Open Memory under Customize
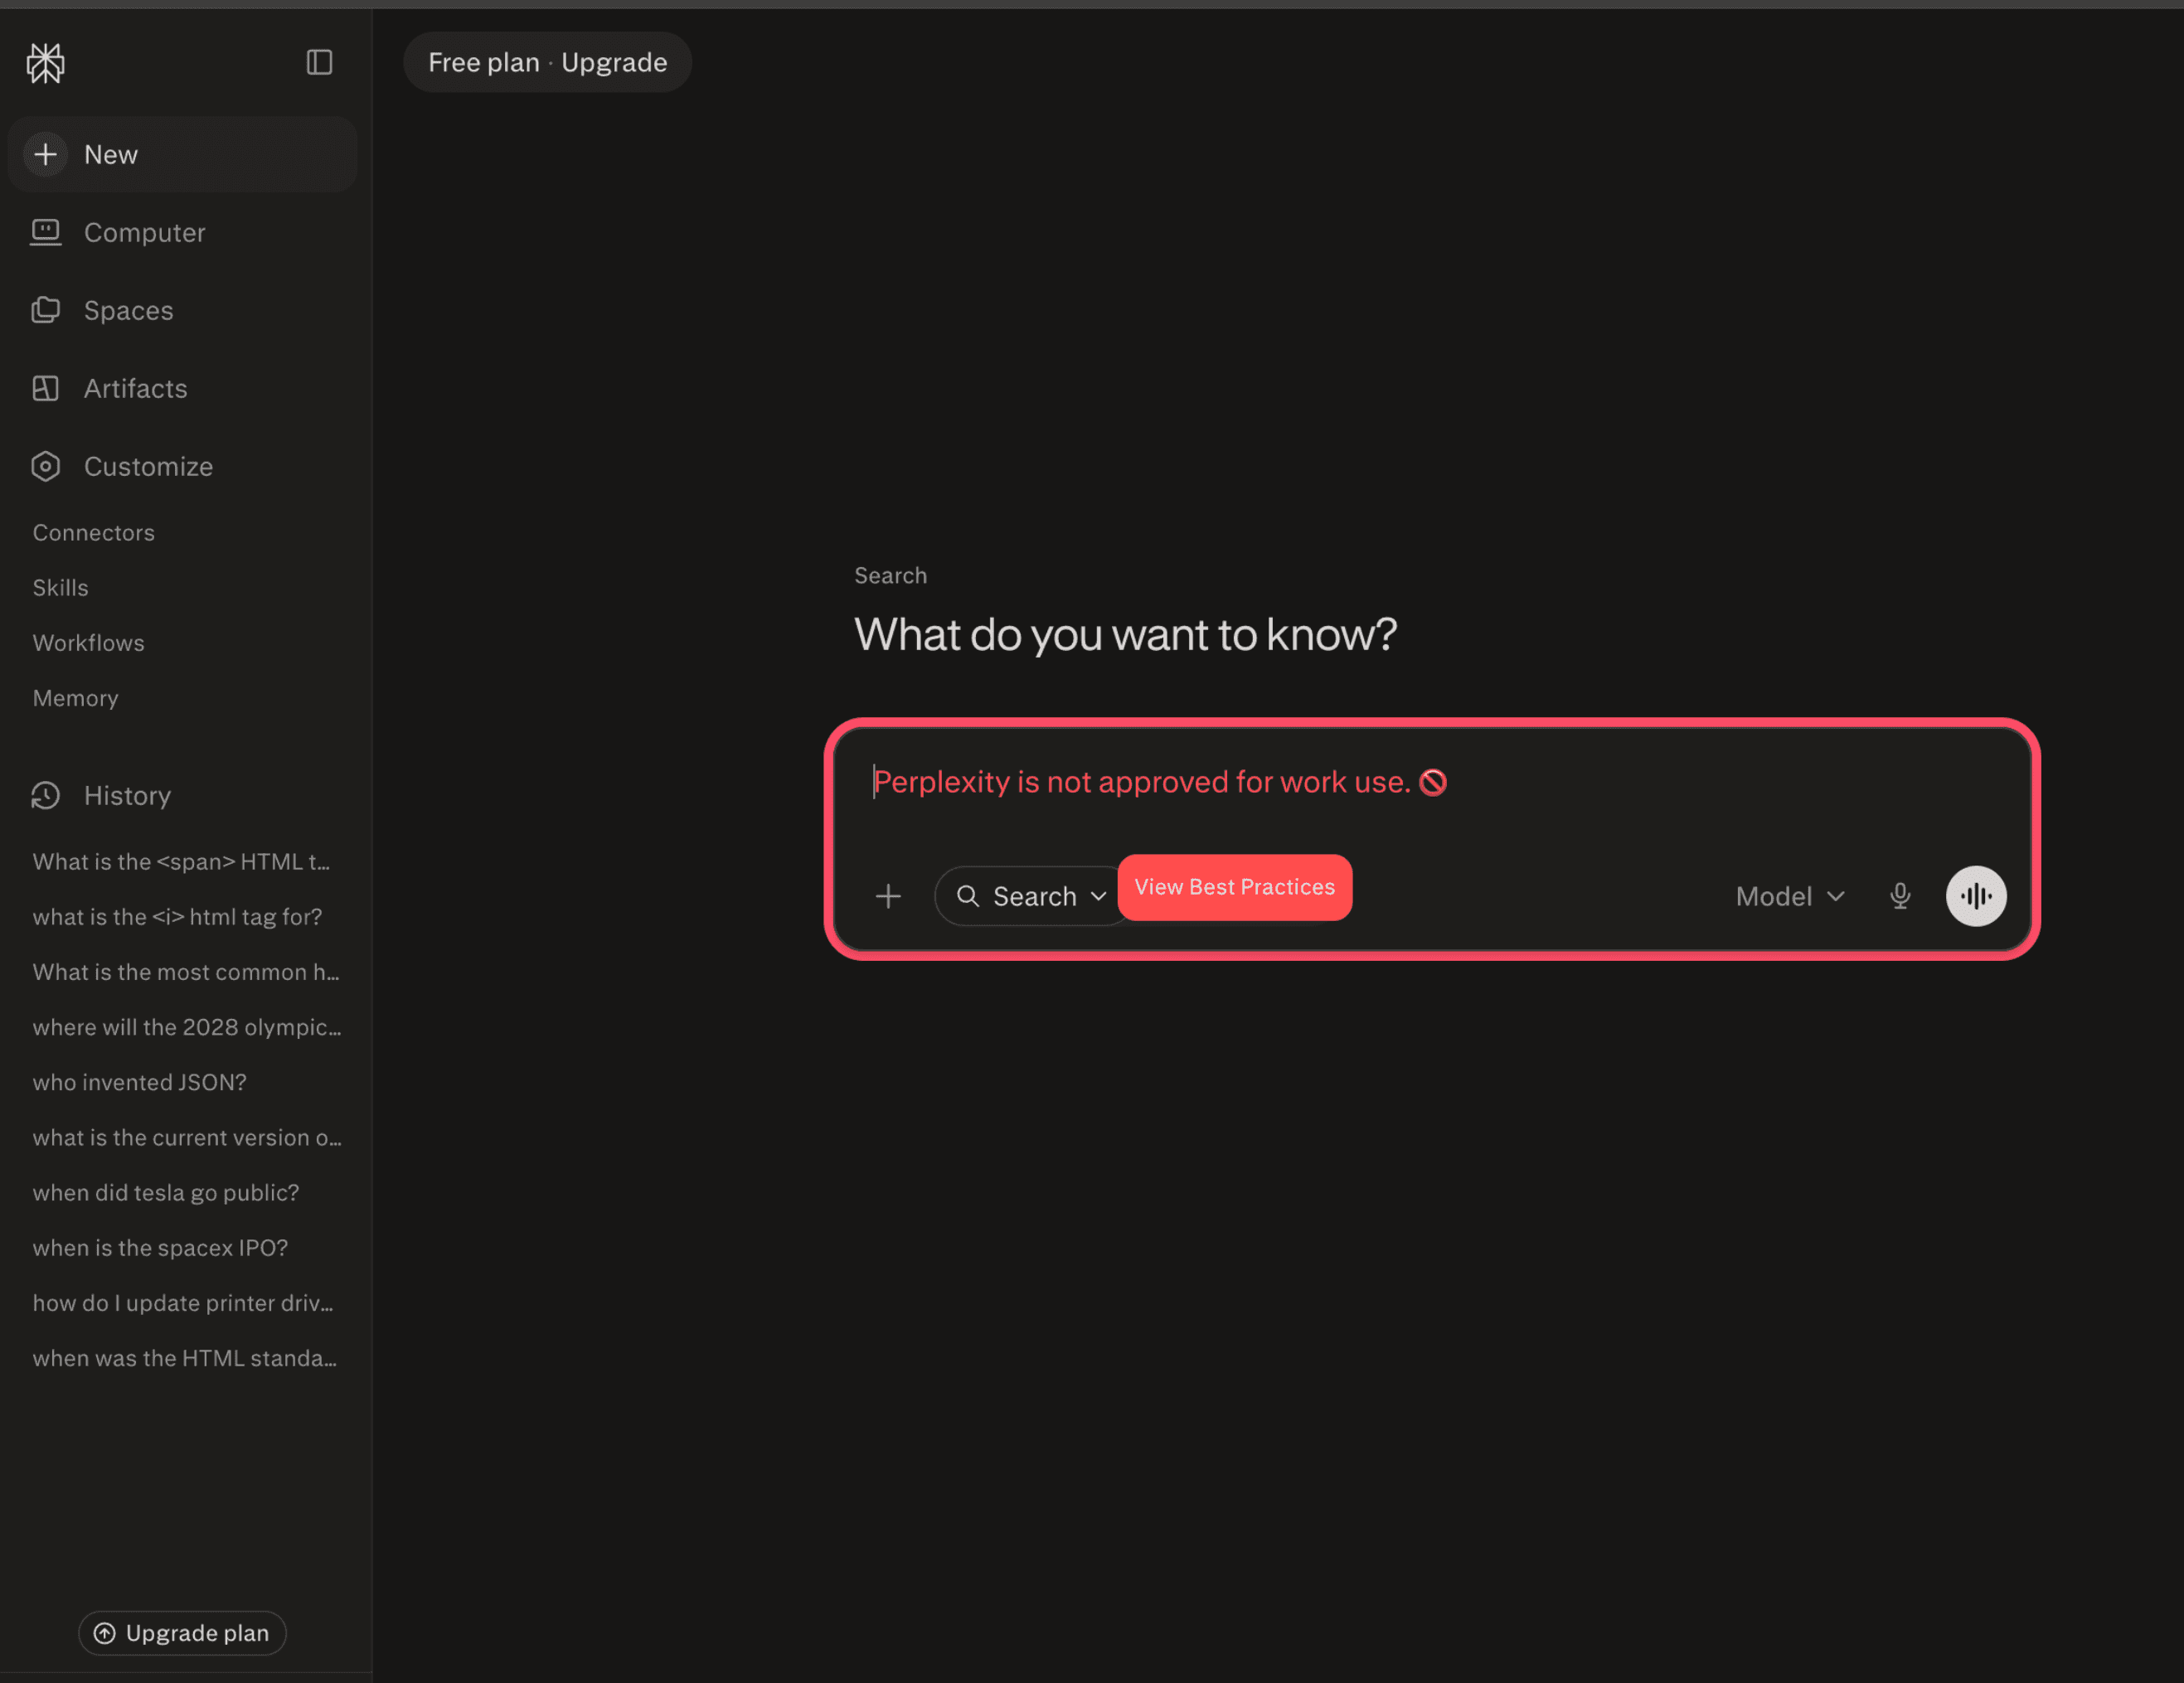 [76, 697]
